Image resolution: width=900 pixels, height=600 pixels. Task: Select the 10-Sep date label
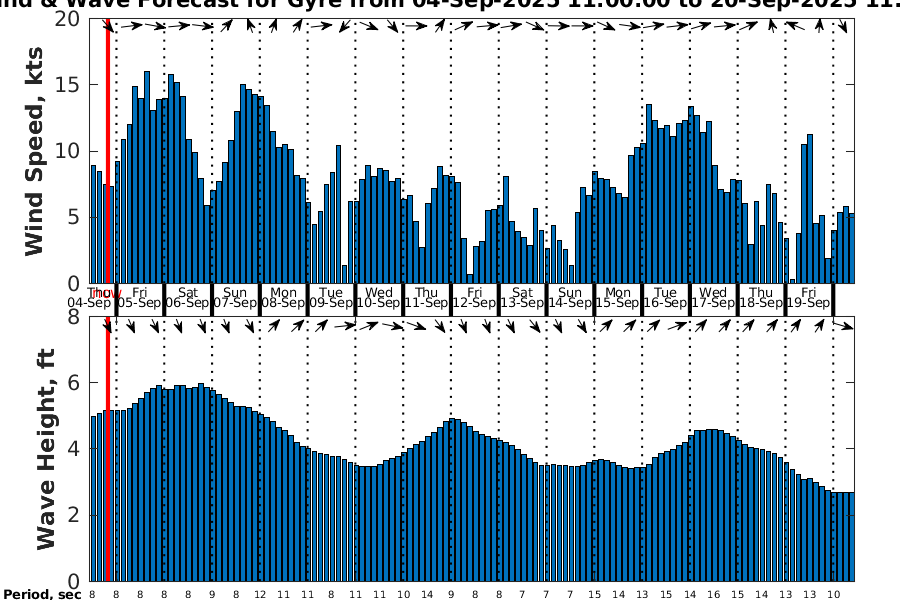point(379,303)
